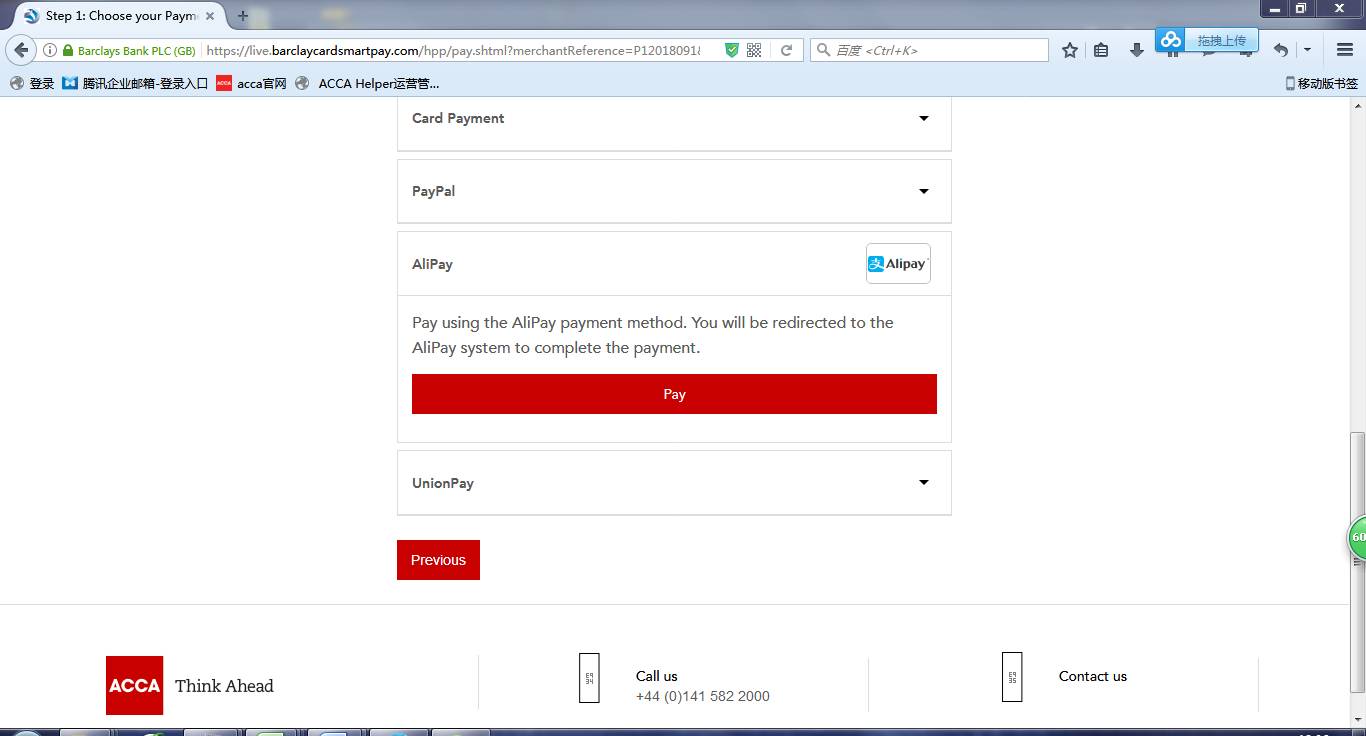
Task: Show the bookmarks list icon beside star
Action: pyautogui.click(x=1101, y=50)
